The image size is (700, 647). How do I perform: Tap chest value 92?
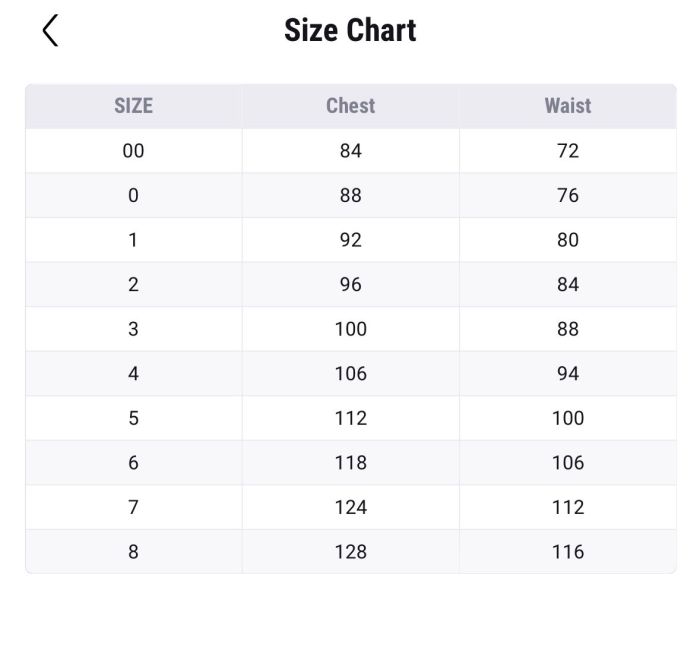click(x=350, y=240)
